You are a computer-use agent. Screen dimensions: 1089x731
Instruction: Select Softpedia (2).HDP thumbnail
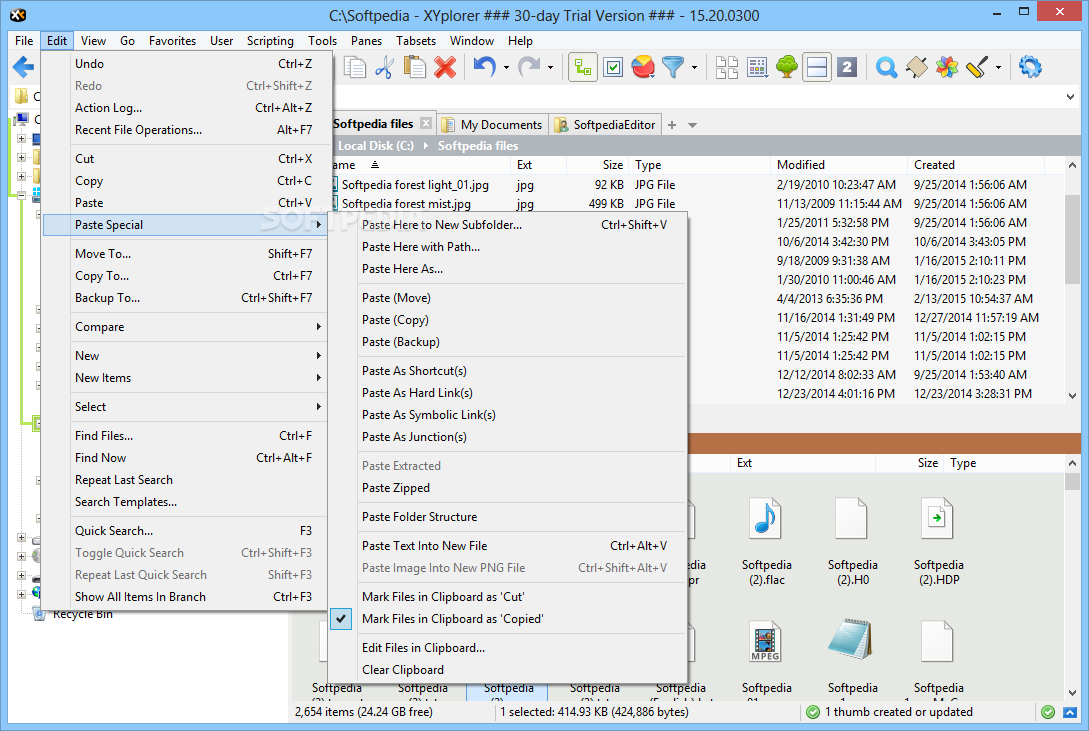click(x=938, y=541)
